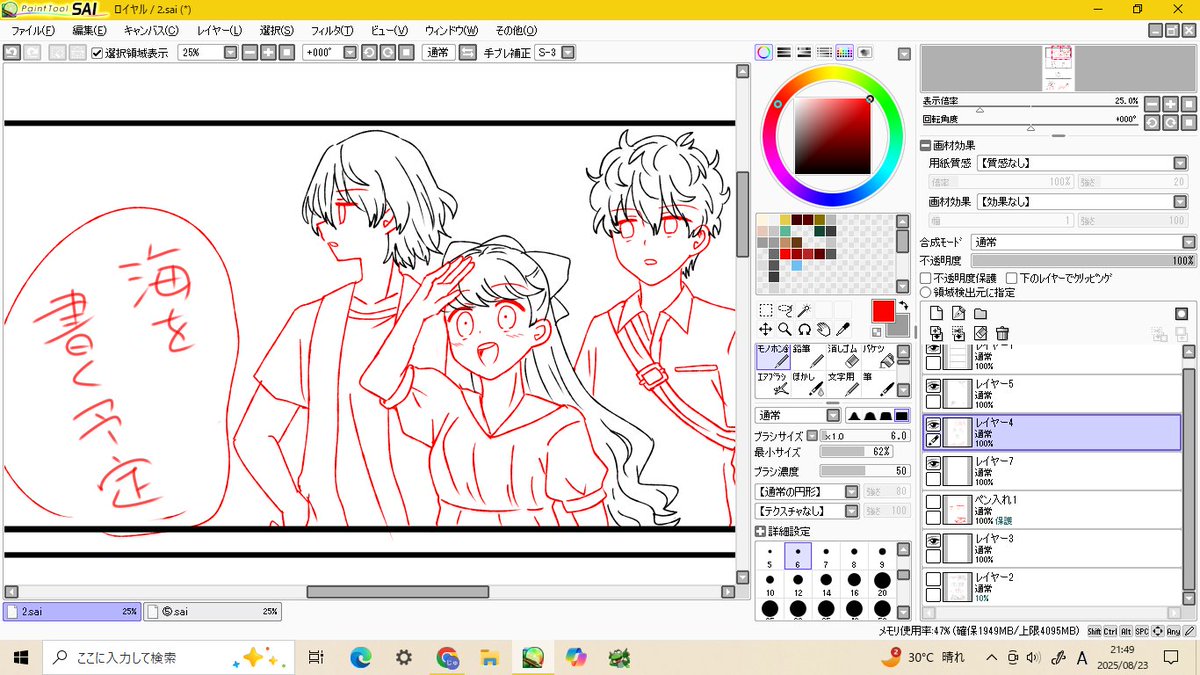Adjust the 不透明度 opacity slider
The width and height of the screenshot is (1200, 675).
pyautogui.click(x=1083, y=260)
